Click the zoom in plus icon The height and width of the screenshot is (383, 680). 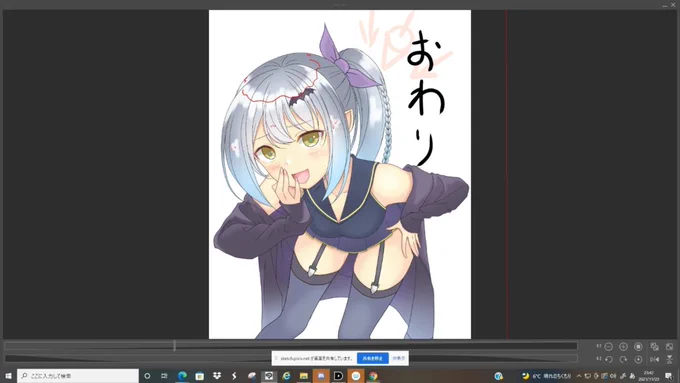[x=623, y=346]
